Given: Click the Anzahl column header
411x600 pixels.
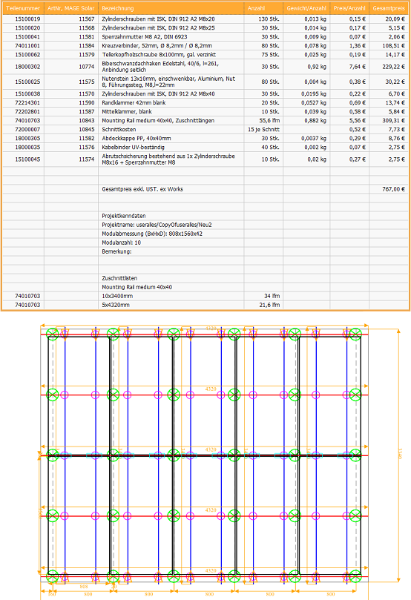Looking at the screenshot, I should (x=264, y=8).
